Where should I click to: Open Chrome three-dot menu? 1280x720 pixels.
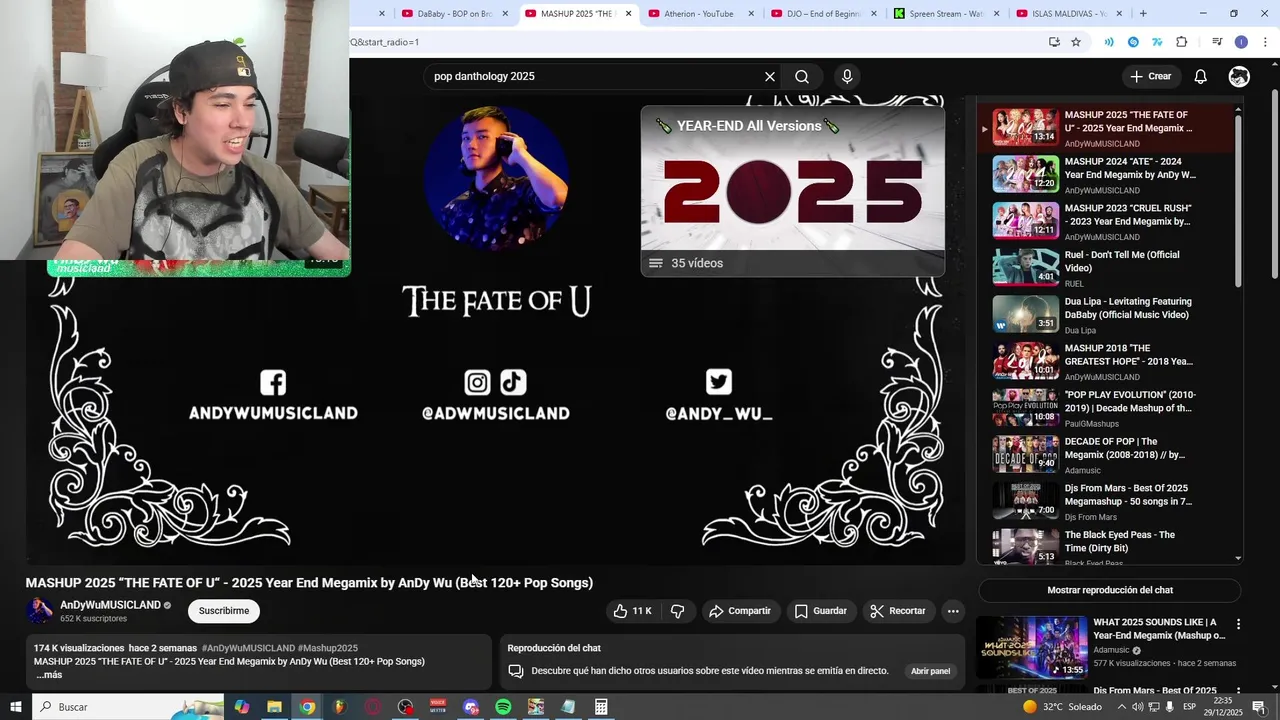pyautogui.click(x=1265, y=42)
